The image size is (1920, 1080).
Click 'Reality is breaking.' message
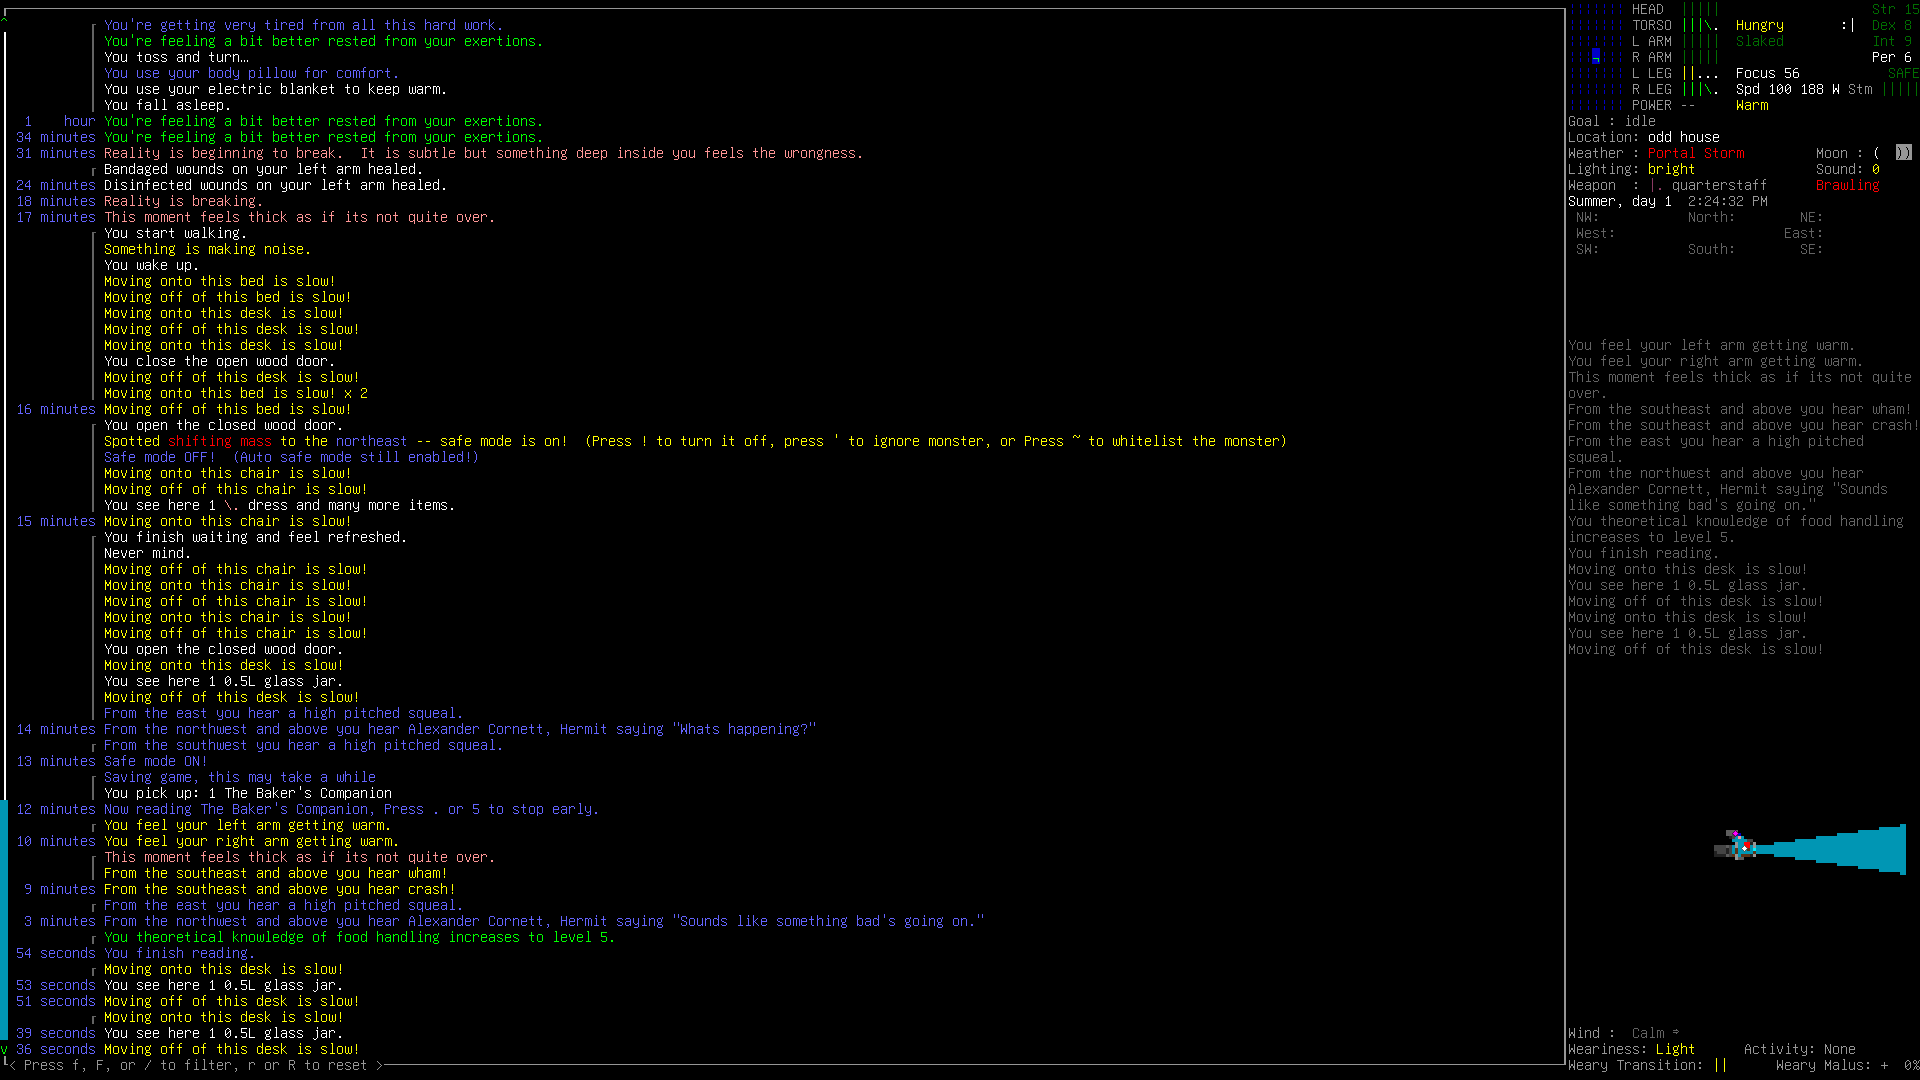[183, 201]
